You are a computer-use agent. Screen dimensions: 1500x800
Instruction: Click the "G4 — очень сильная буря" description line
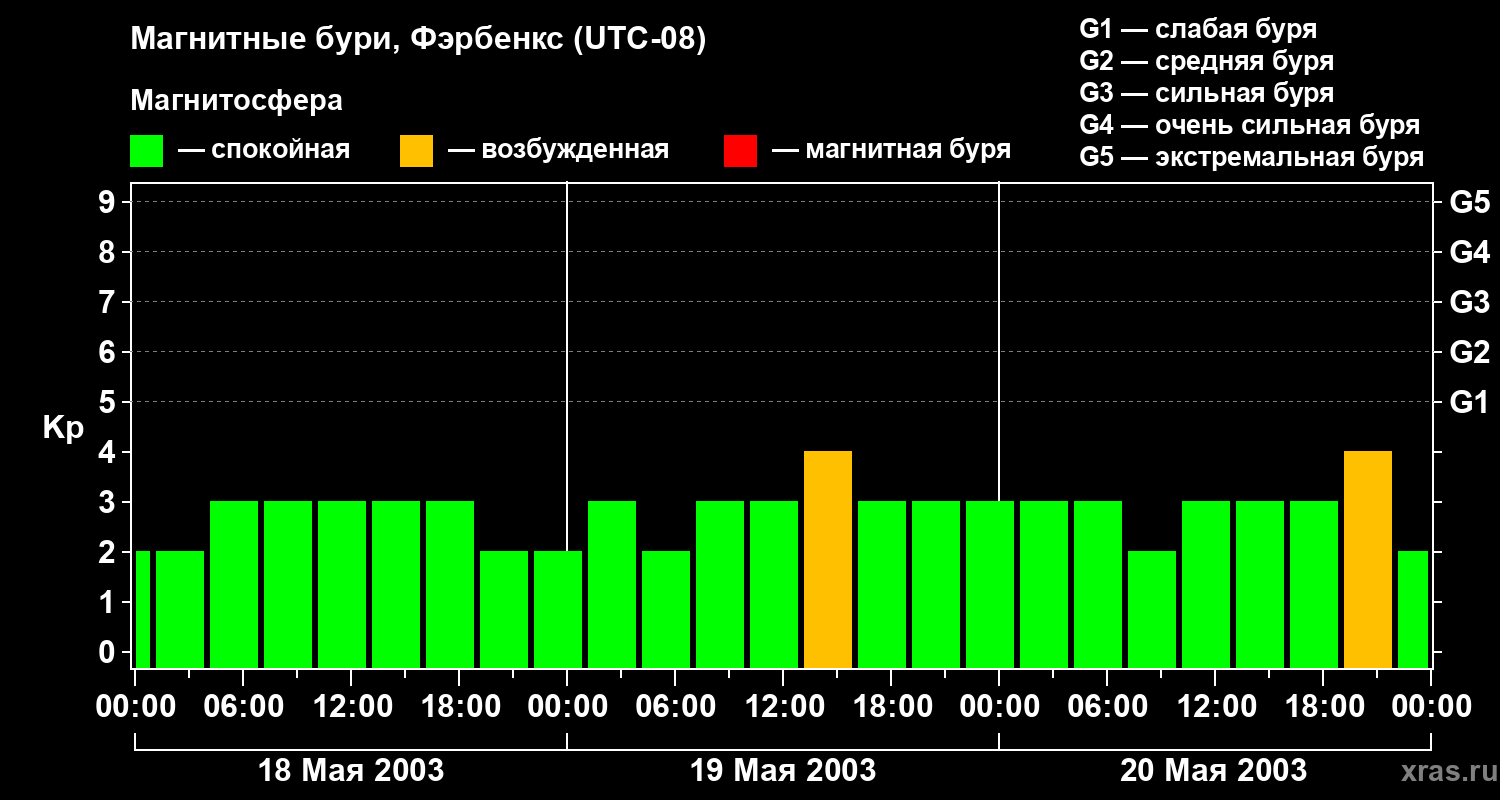click(x=1250, y=125)
